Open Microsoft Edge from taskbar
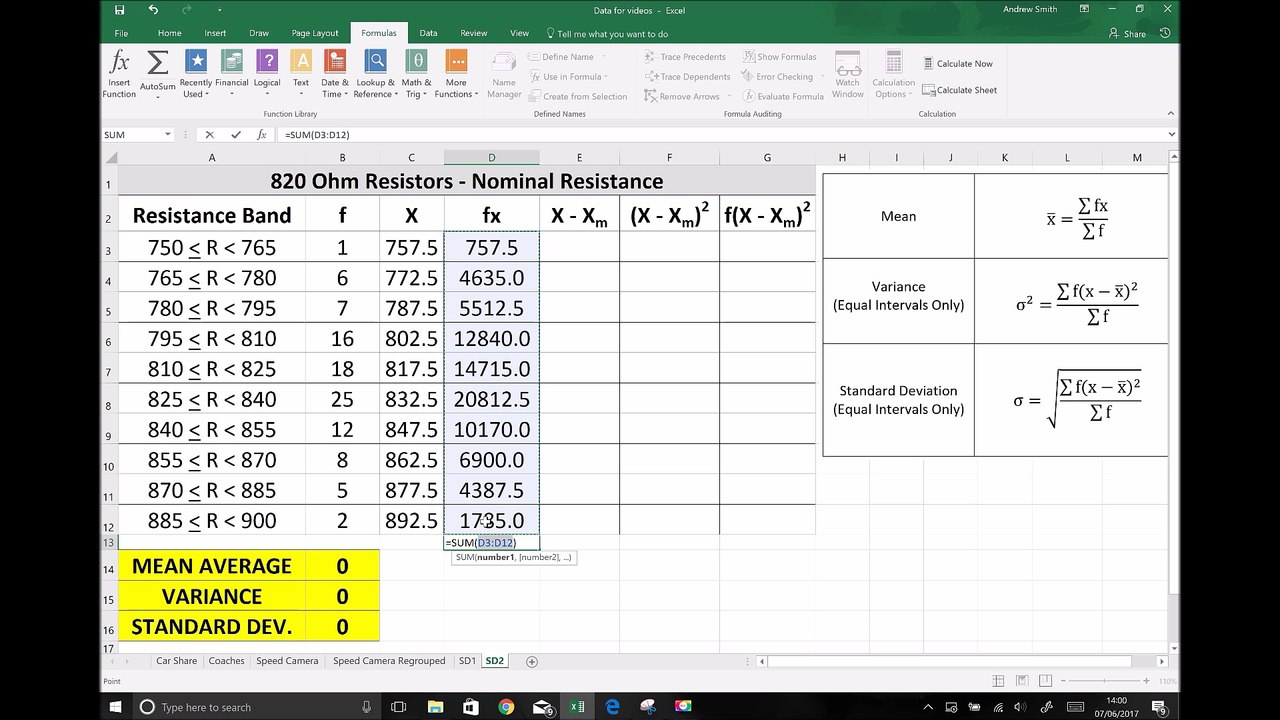Screen dimensions: 1280x720 (x=613, y=707)
